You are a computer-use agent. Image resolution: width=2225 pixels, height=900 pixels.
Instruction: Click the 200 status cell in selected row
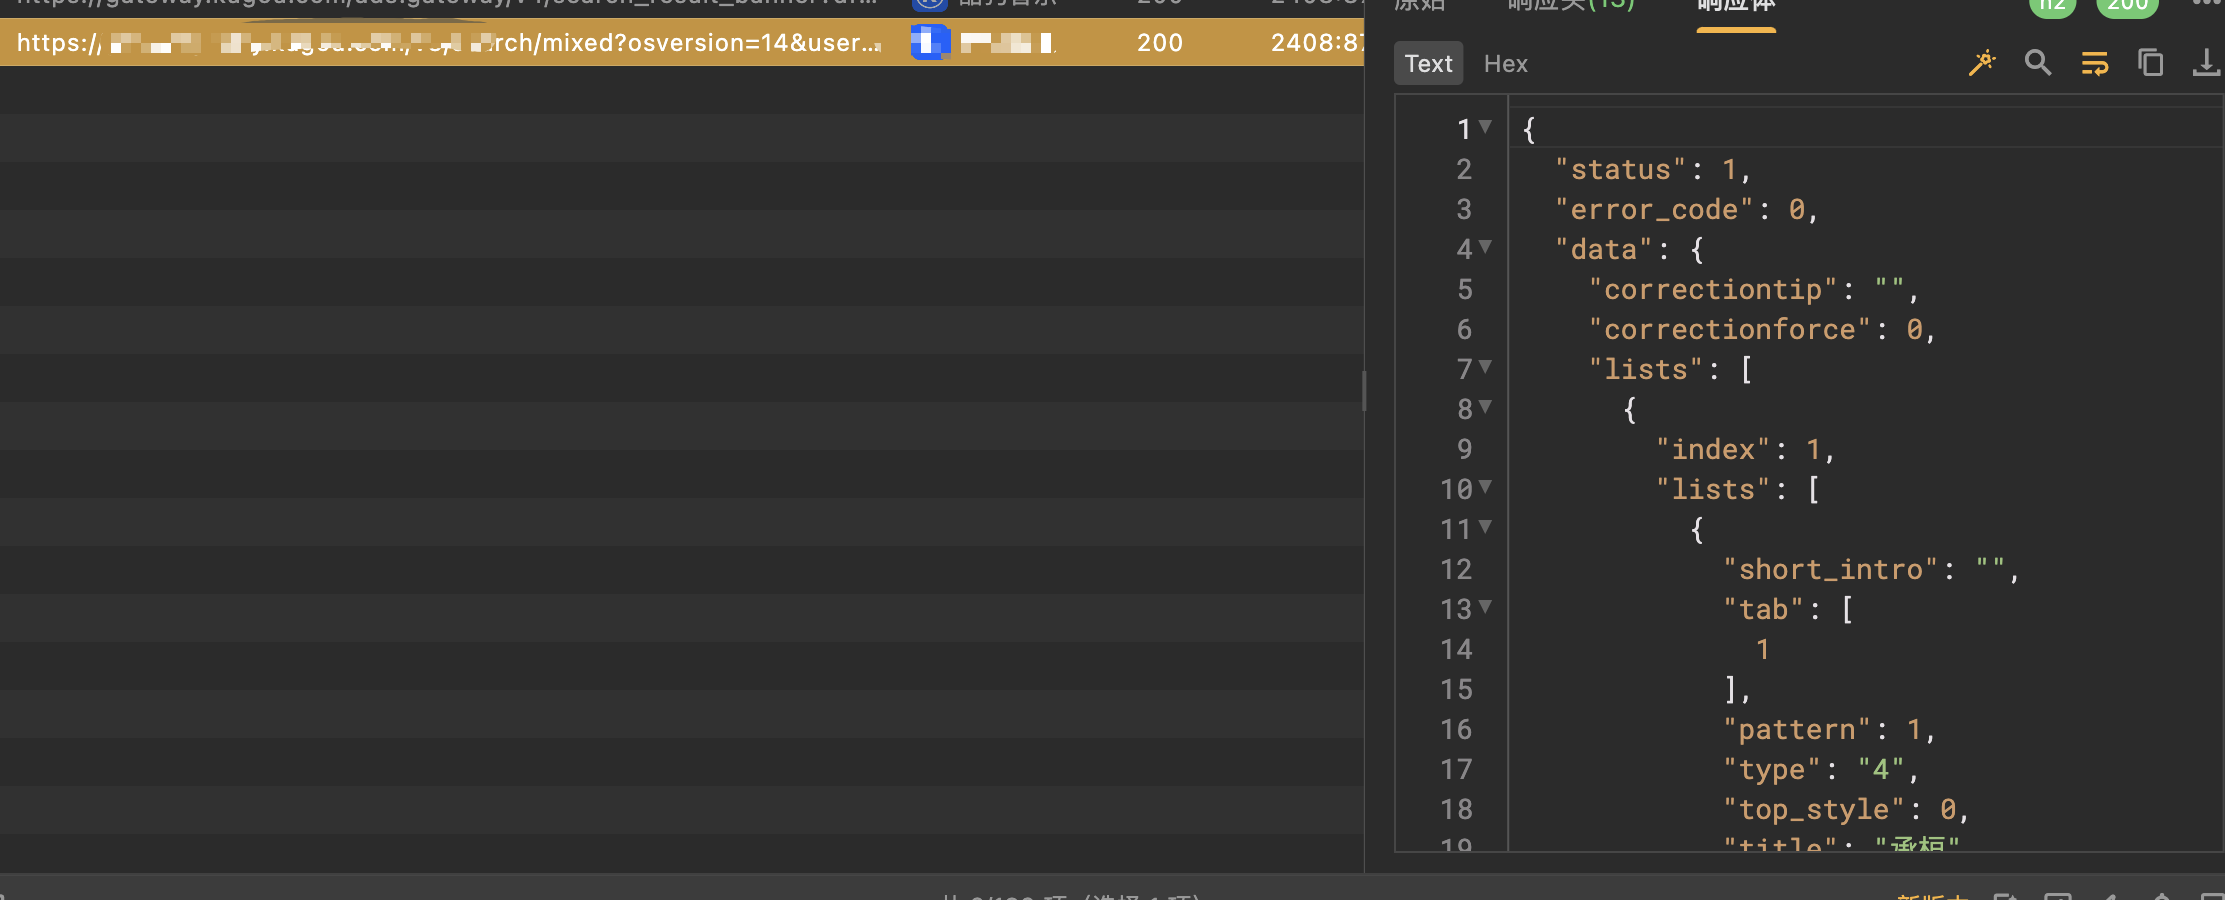[1160, 43]
